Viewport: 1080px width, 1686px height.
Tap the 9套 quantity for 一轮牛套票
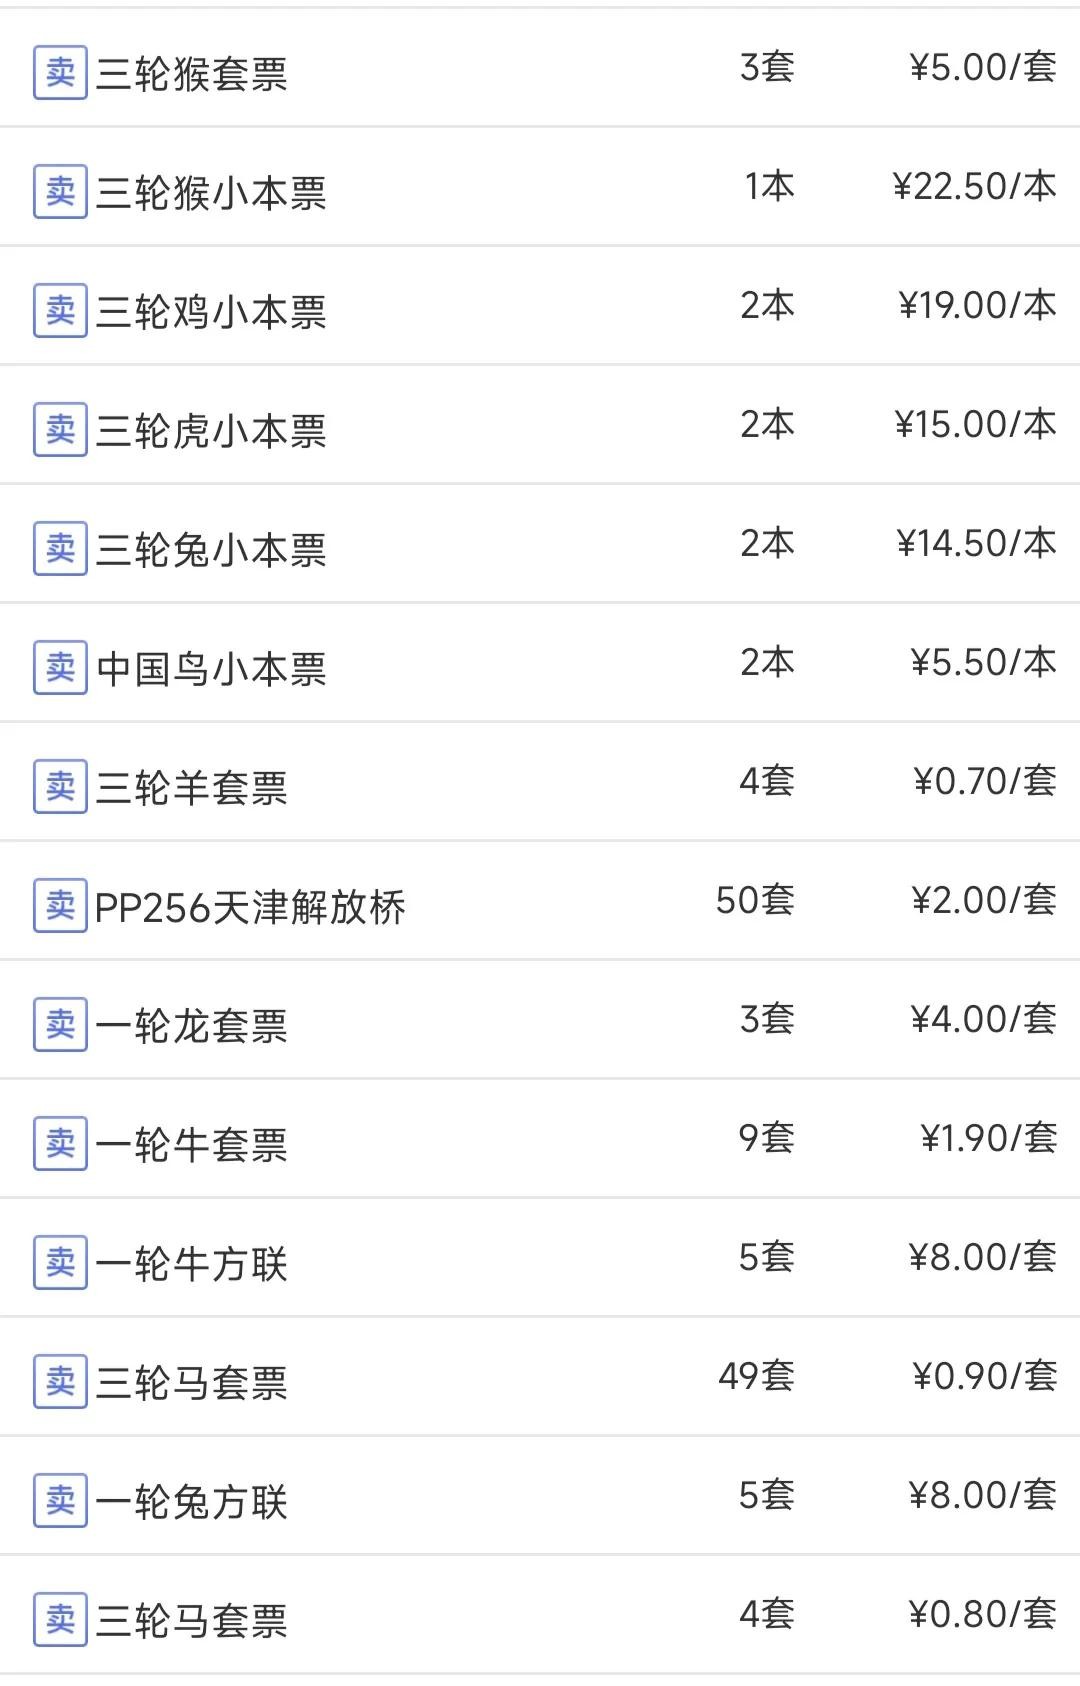766,1138
